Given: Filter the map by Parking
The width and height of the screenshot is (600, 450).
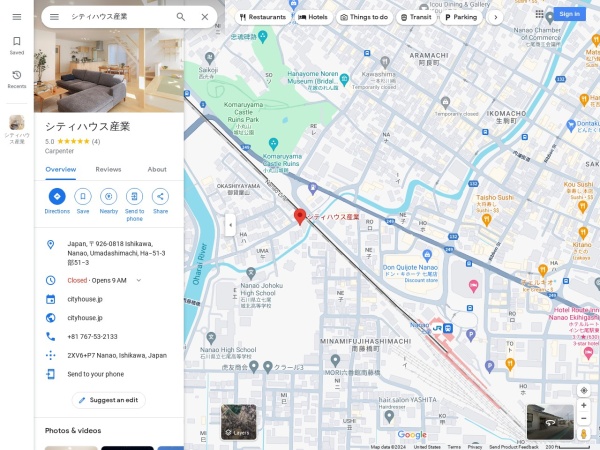Looking at the screenshot, I should (461, 17).
